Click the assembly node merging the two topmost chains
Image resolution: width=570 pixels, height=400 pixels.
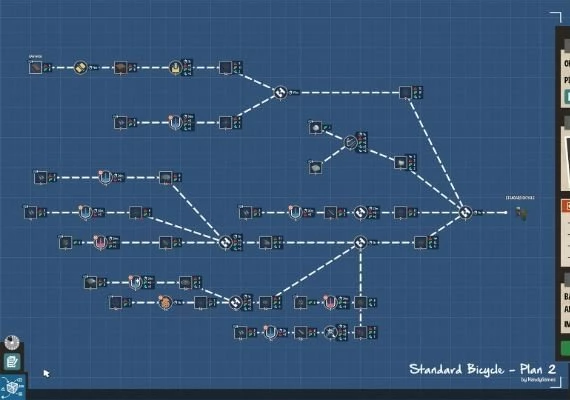click(281, 92)
